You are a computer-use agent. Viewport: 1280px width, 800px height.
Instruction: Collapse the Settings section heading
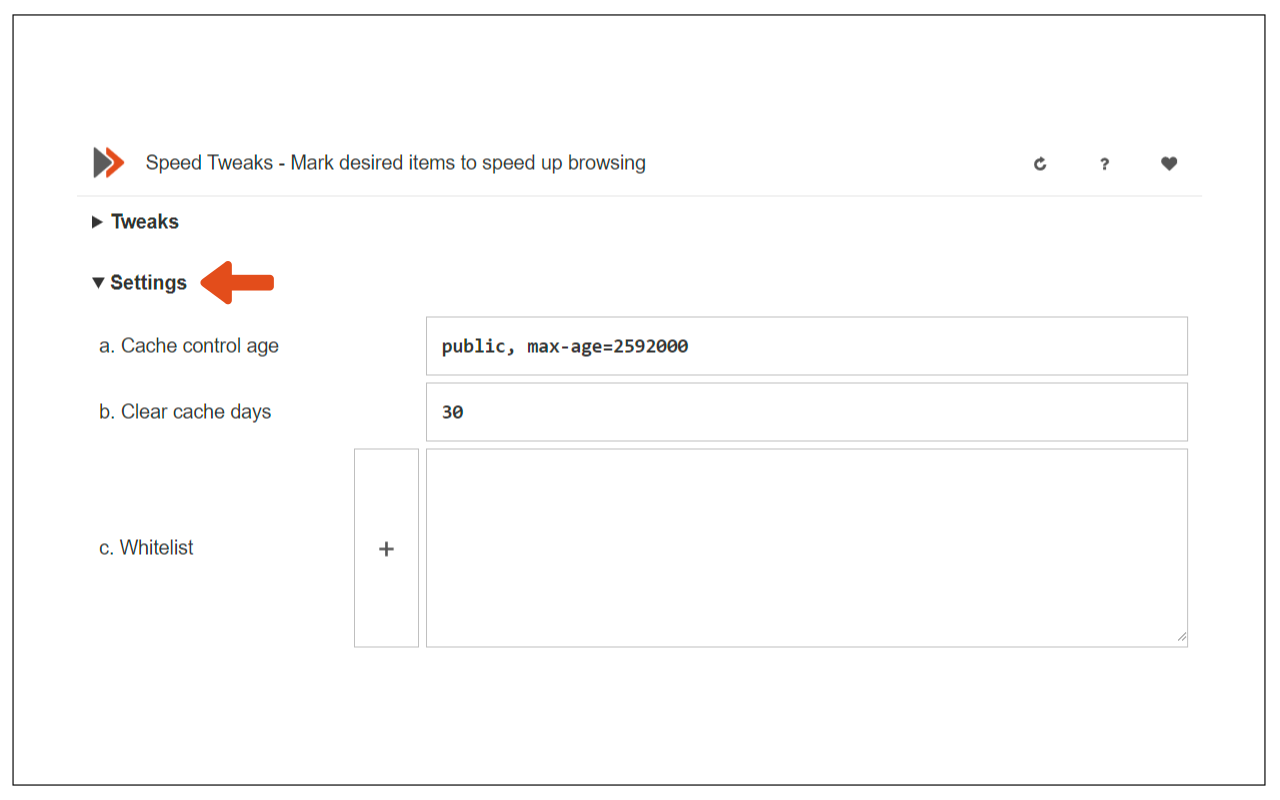point(148,283)
